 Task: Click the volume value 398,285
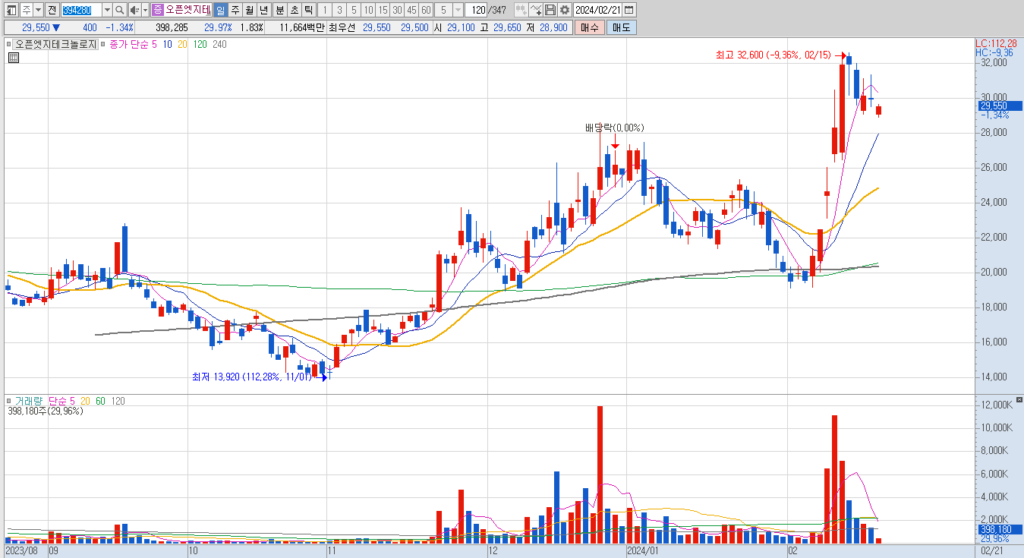click(x=172, y=27)
